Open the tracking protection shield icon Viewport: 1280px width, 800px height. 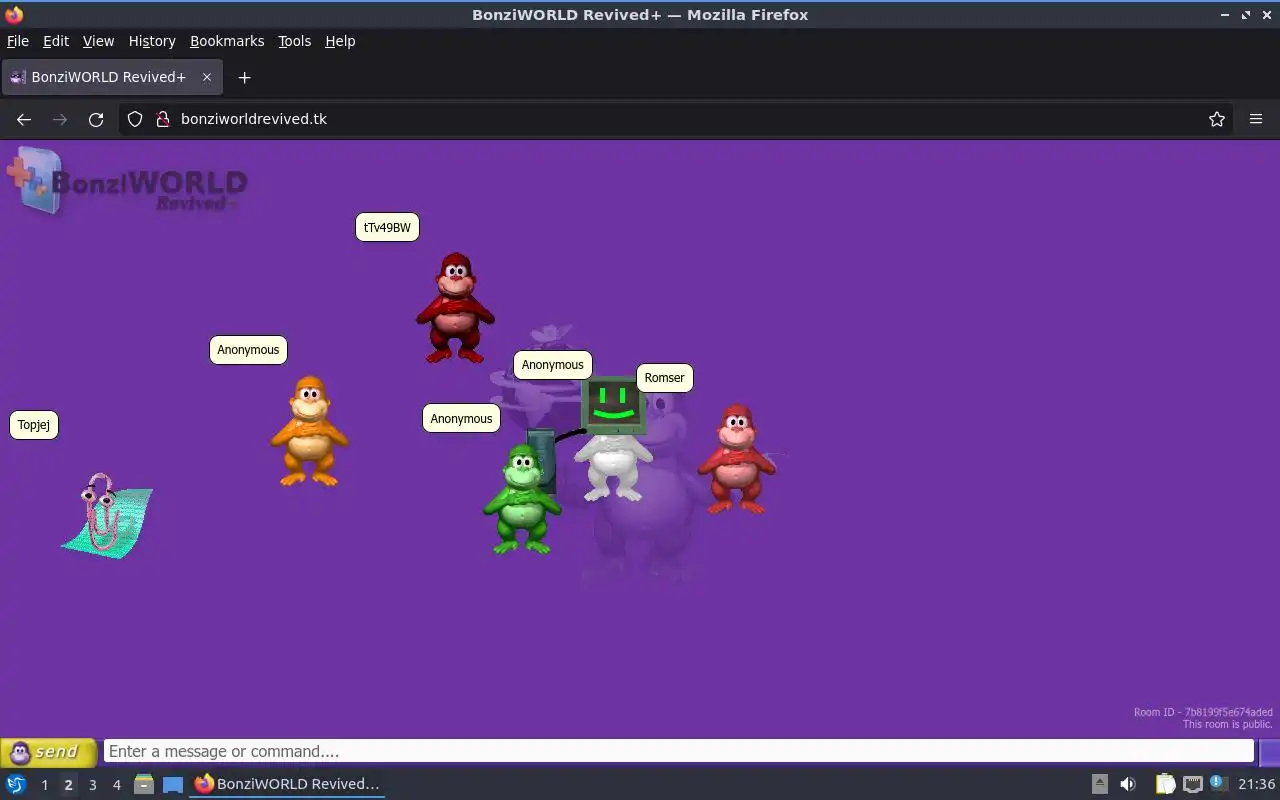point(135,119)
